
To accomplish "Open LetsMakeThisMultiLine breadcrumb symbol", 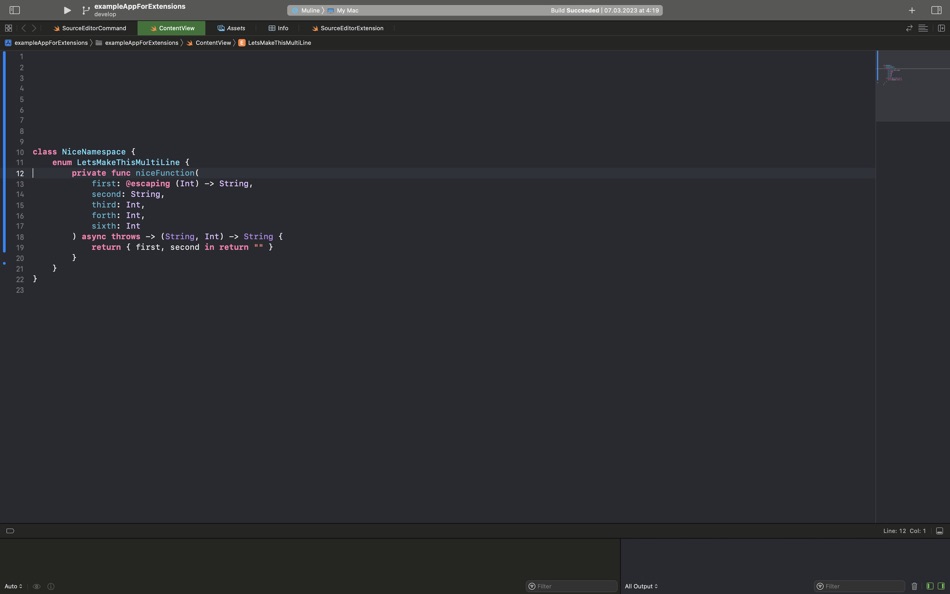I will click(x=274, y=43).
